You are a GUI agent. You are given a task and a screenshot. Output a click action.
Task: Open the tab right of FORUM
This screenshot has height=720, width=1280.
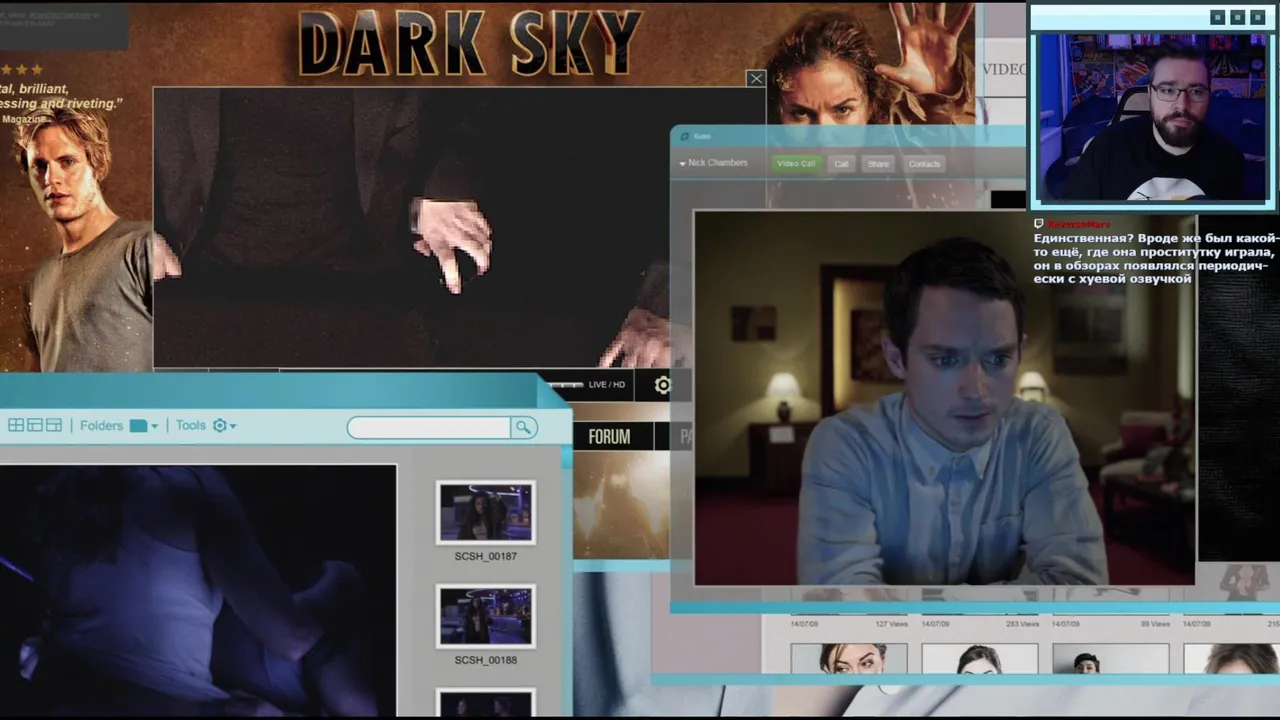click(675, 437)
